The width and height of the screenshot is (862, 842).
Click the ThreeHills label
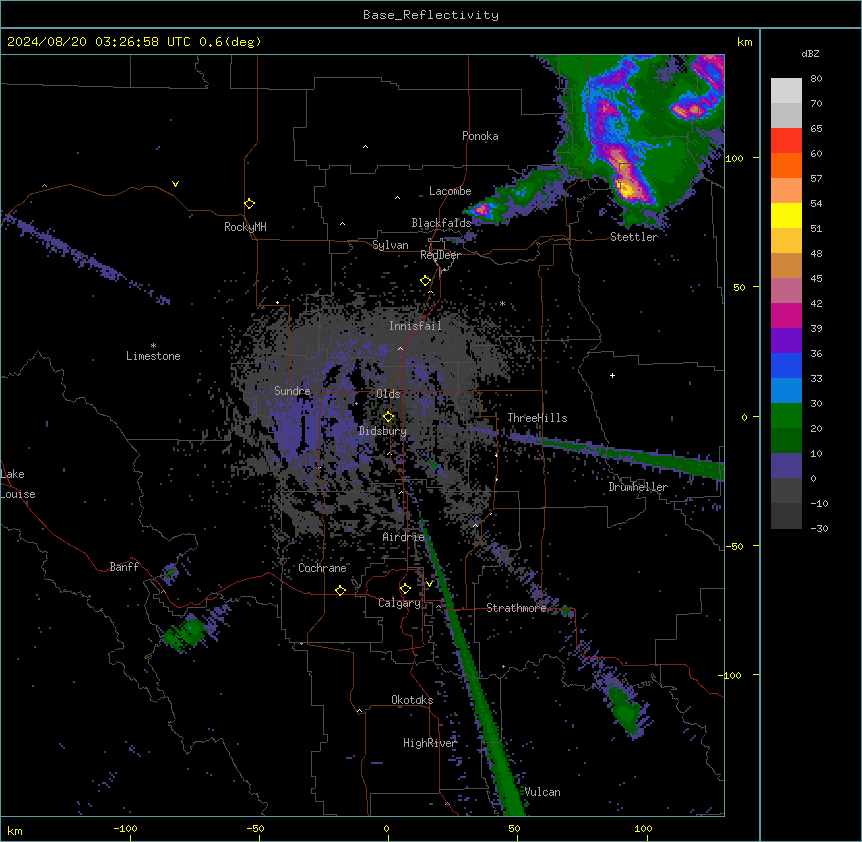tap(537, 418)
